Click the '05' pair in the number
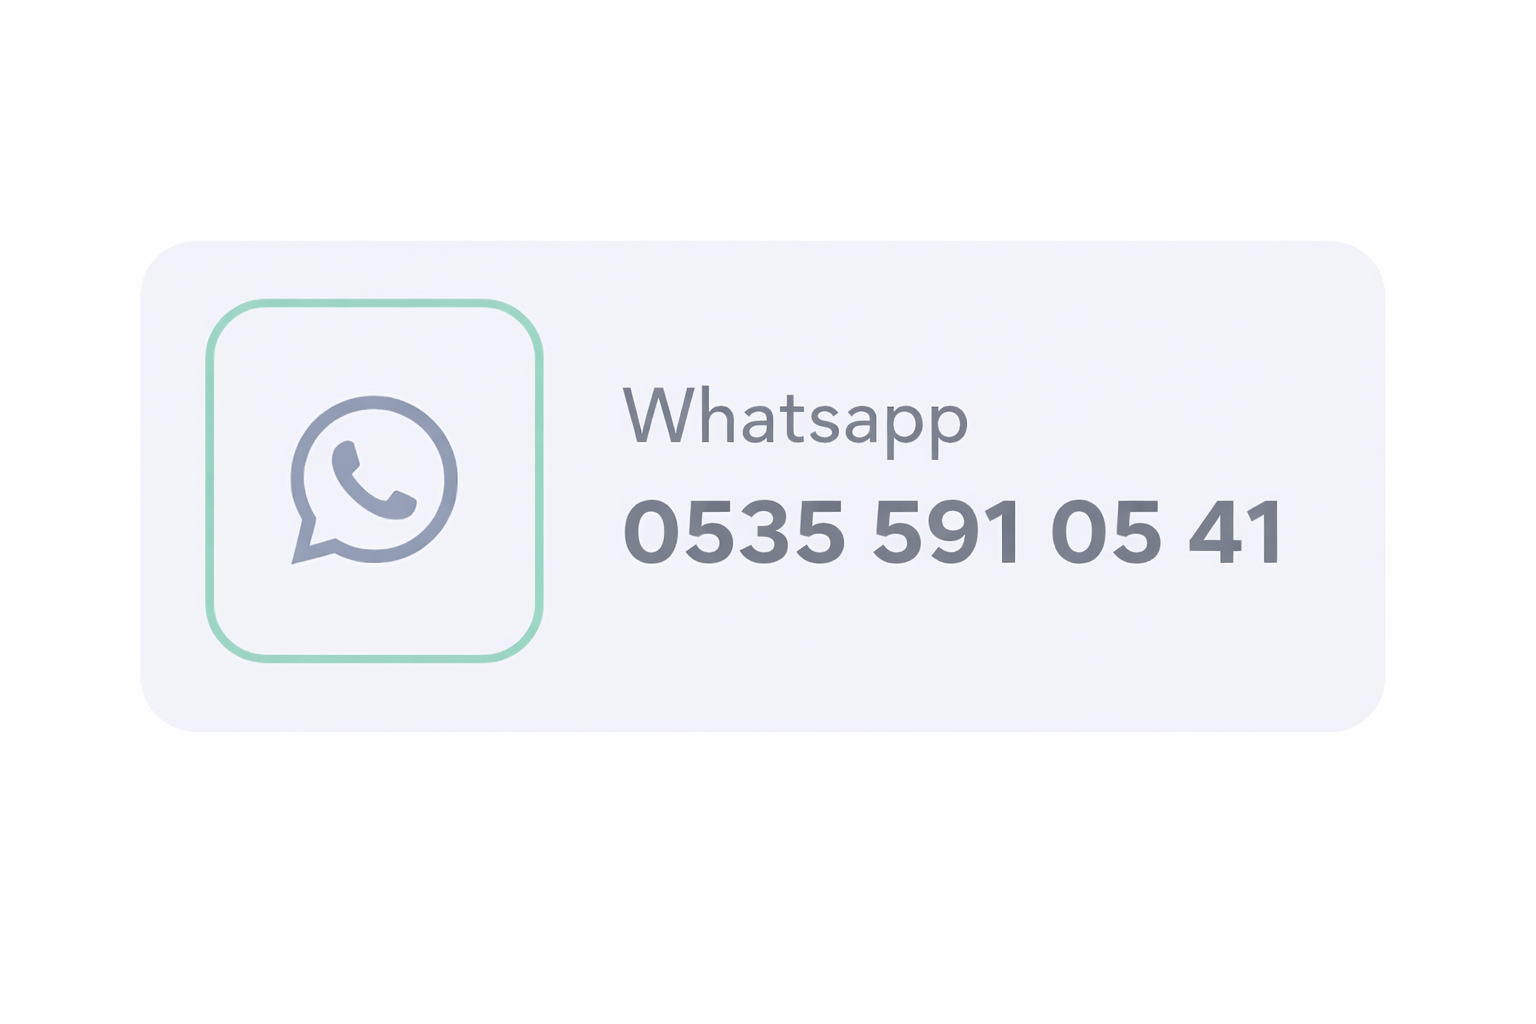1536x1024 pixels. coord(1106,532)
